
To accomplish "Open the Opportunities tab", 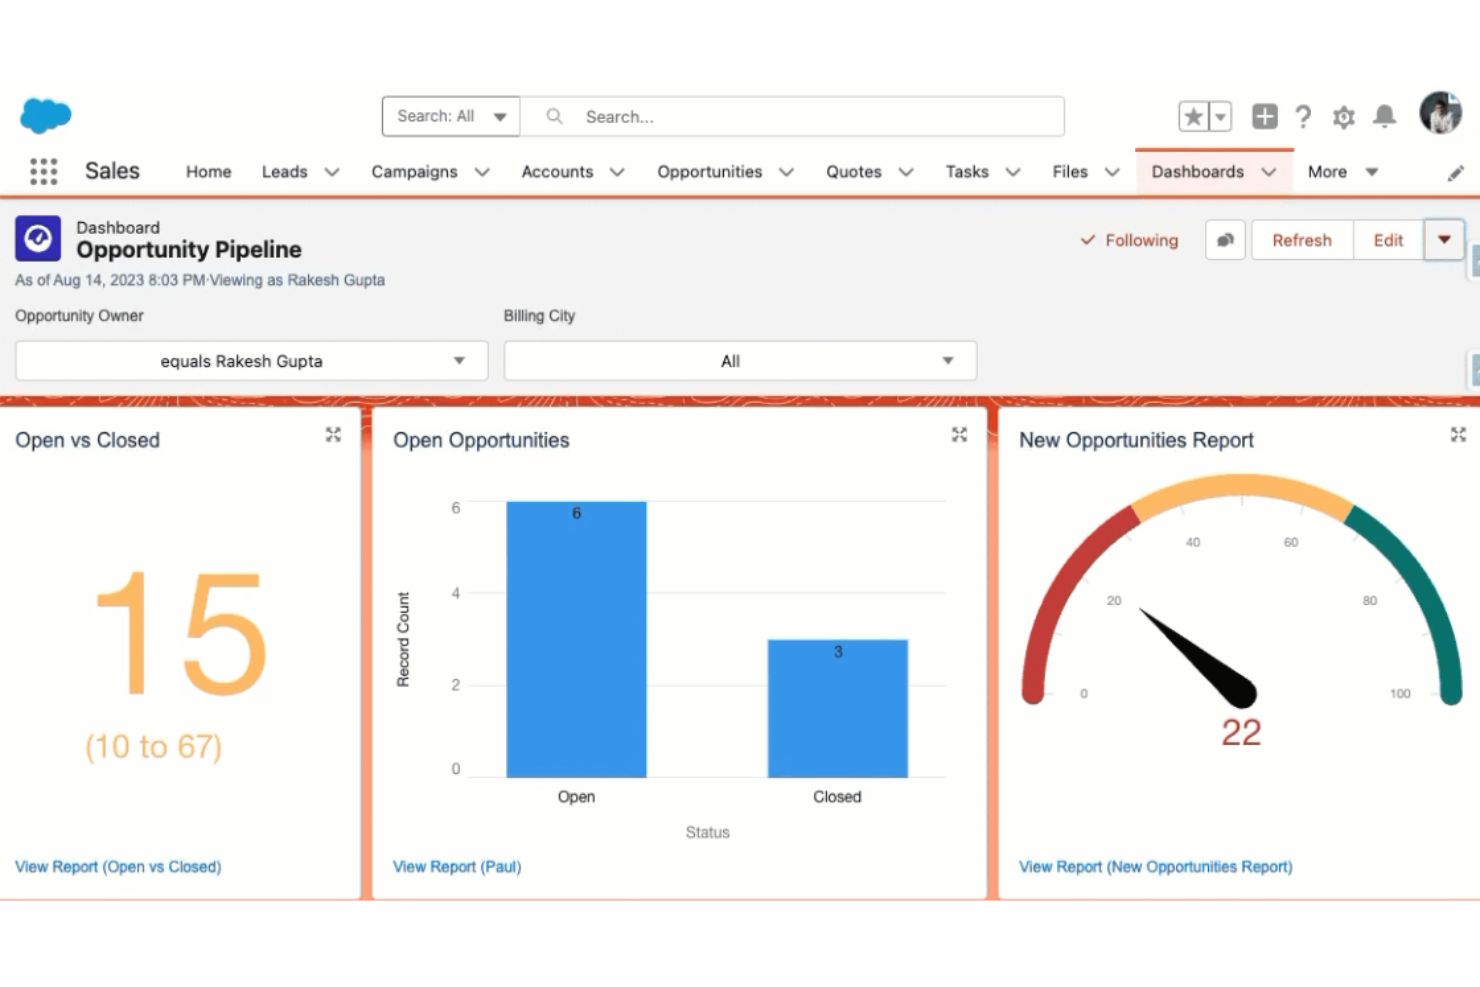I will pos(709,172).
